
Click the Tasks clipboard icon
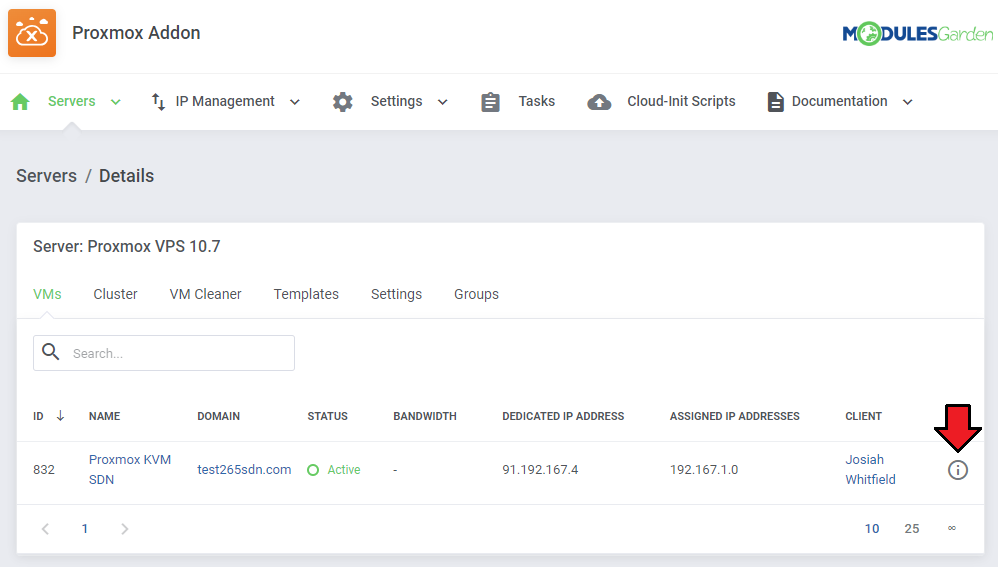(490, 102)
